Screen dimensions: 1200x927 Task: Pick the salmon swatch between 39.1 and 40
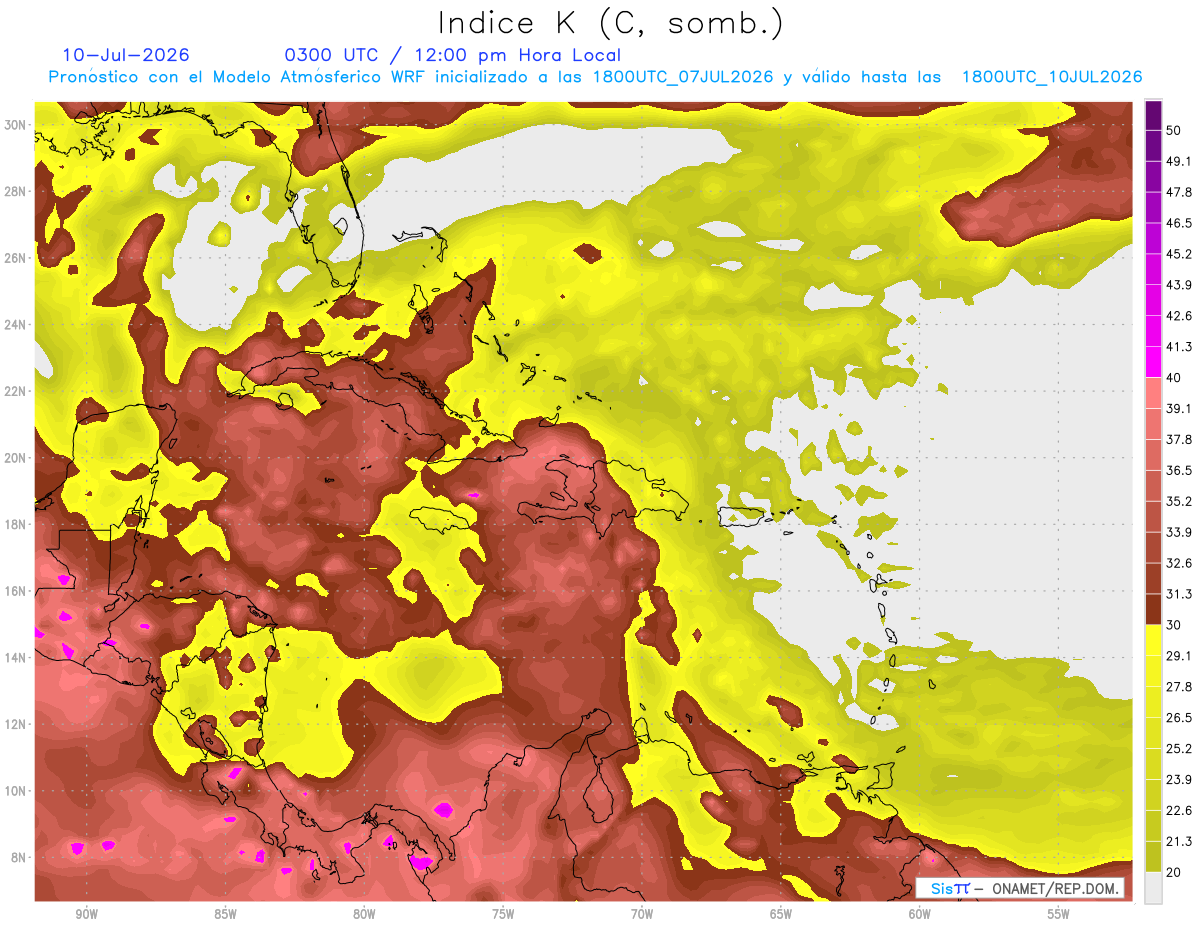tap(1153, 393)
